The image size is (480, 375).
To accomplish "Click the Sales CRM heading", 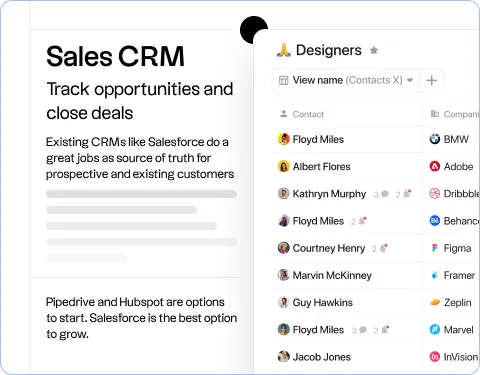I will coord(115,56).
